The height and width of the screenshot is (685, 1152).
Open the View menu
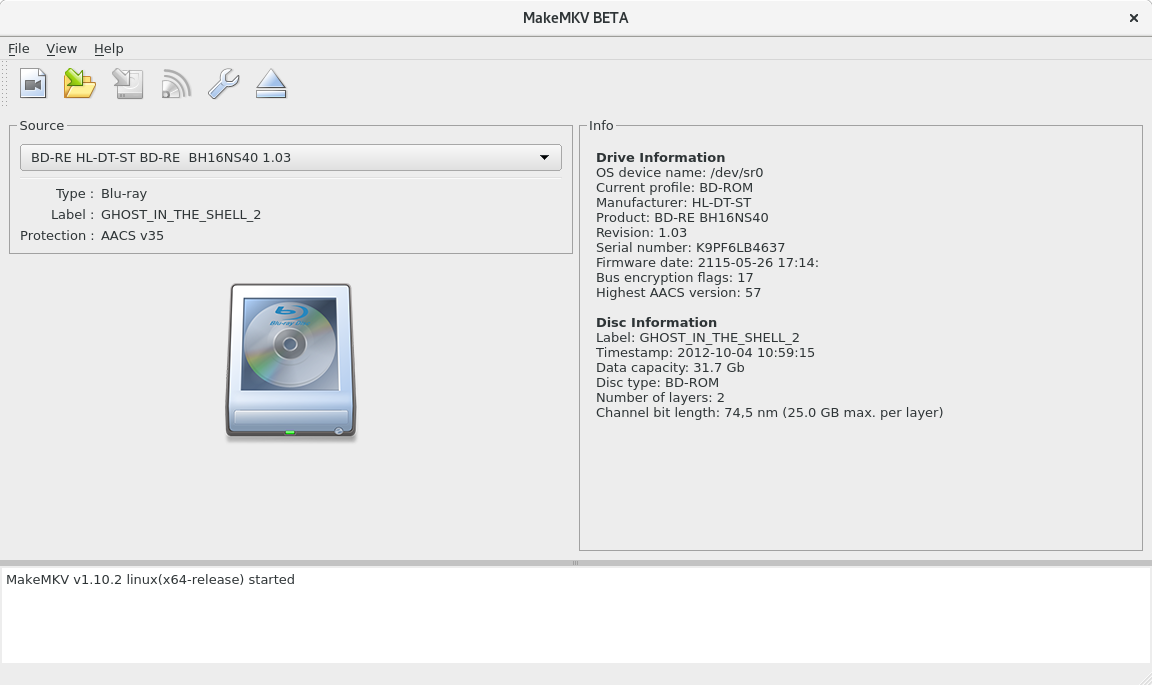[61, 48]
